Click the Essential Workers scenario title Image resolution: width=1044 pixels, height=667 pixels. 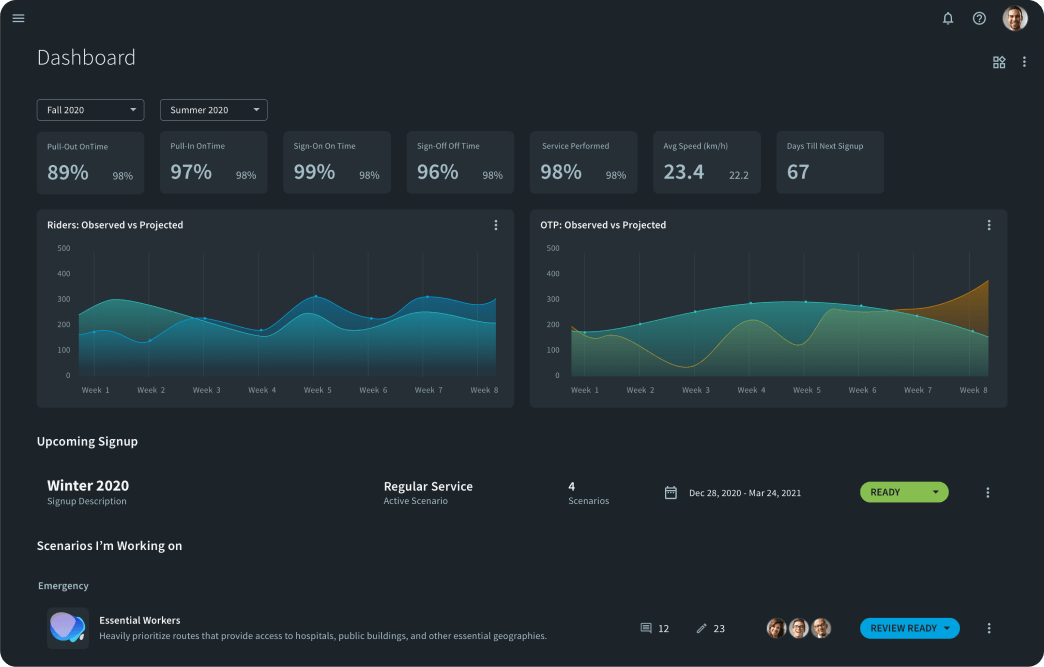point(140,620)
